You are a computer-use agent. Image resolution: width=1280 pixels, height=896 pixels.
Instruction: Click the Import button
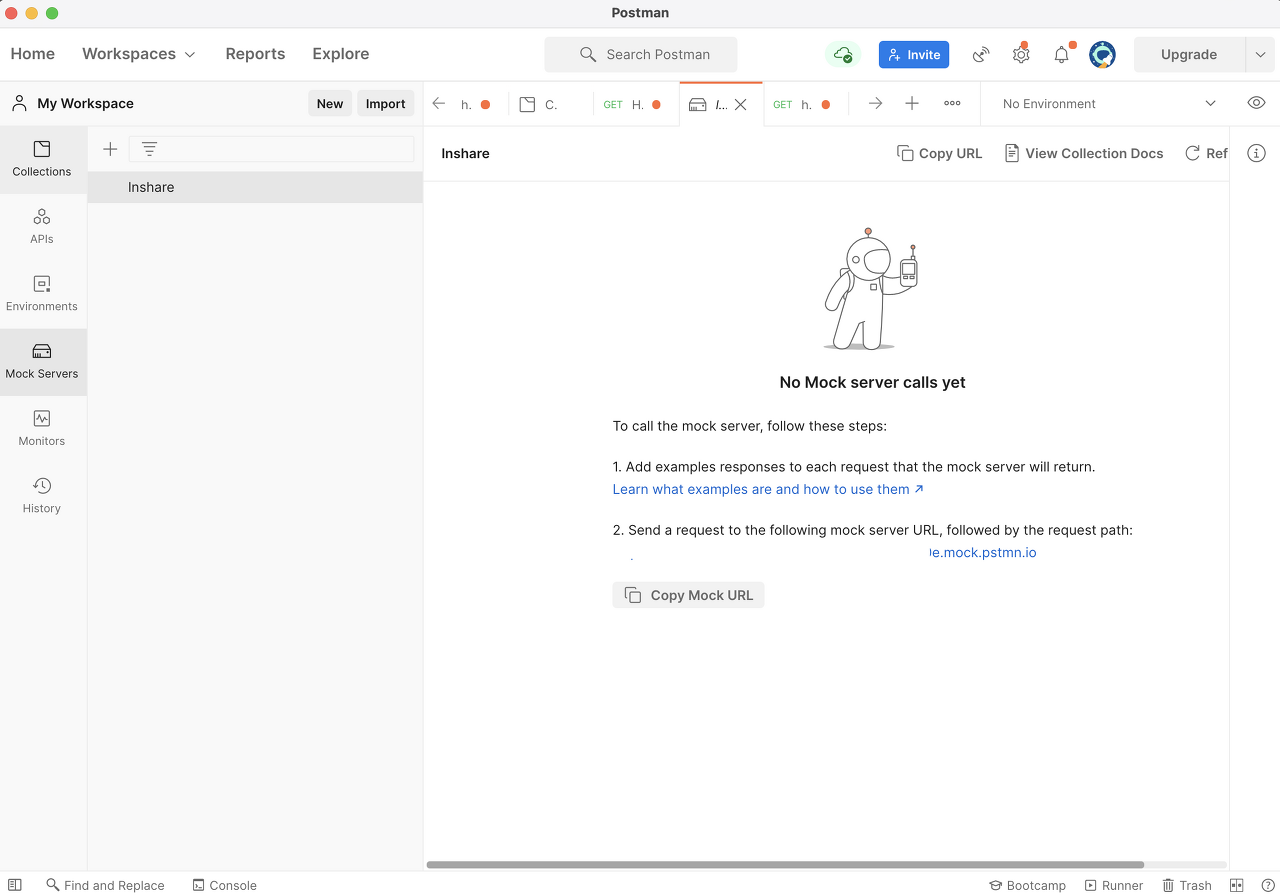[x=386, y=103]
